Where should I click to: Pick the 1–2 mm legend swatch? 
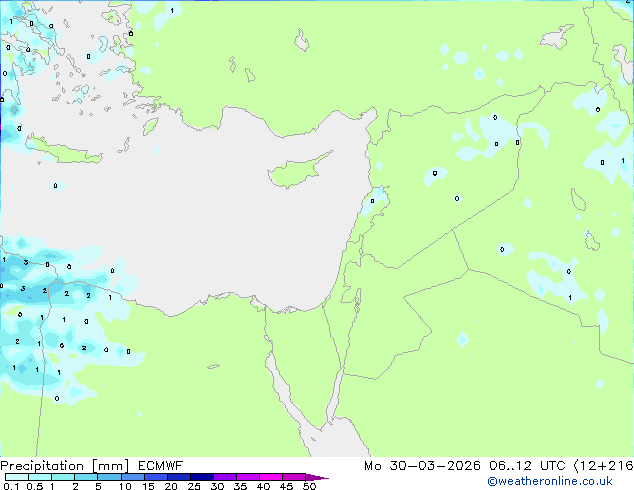pyautogui.click(x=63, y=477)
